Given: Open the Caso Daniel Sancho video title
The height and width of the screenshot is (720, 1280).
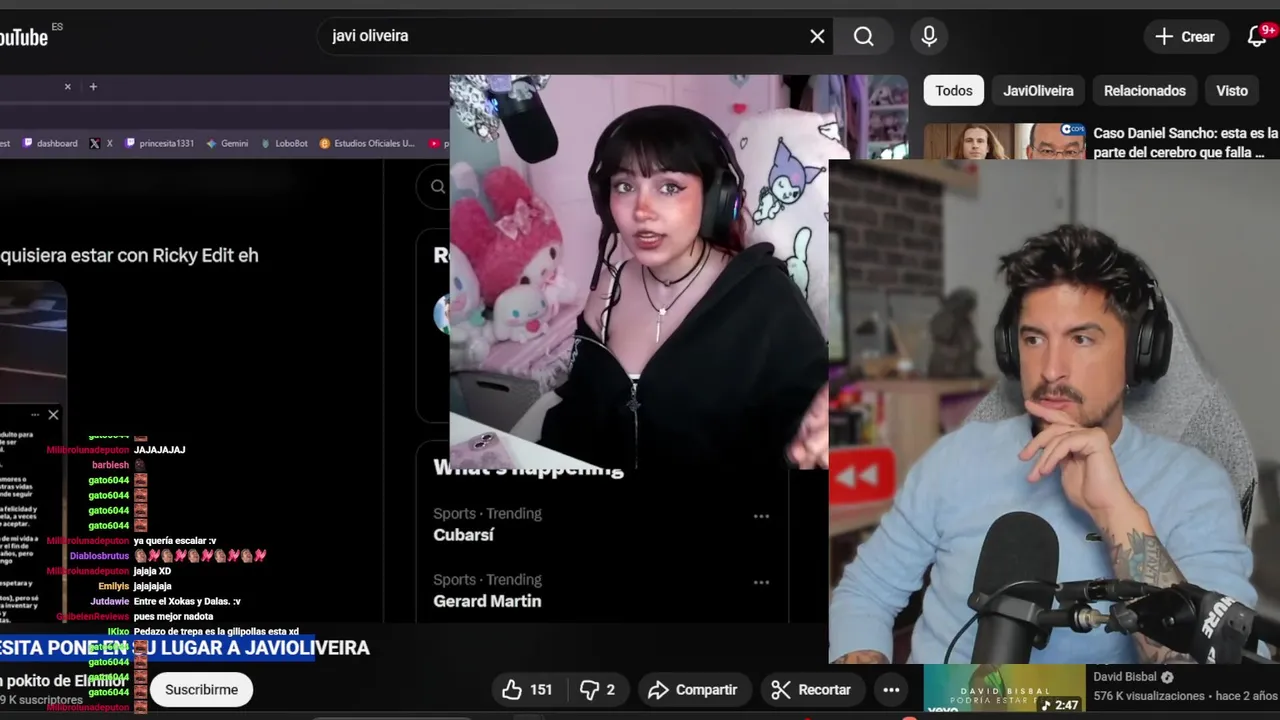Looking at the screenshot, I should [x=1186, y=142].
